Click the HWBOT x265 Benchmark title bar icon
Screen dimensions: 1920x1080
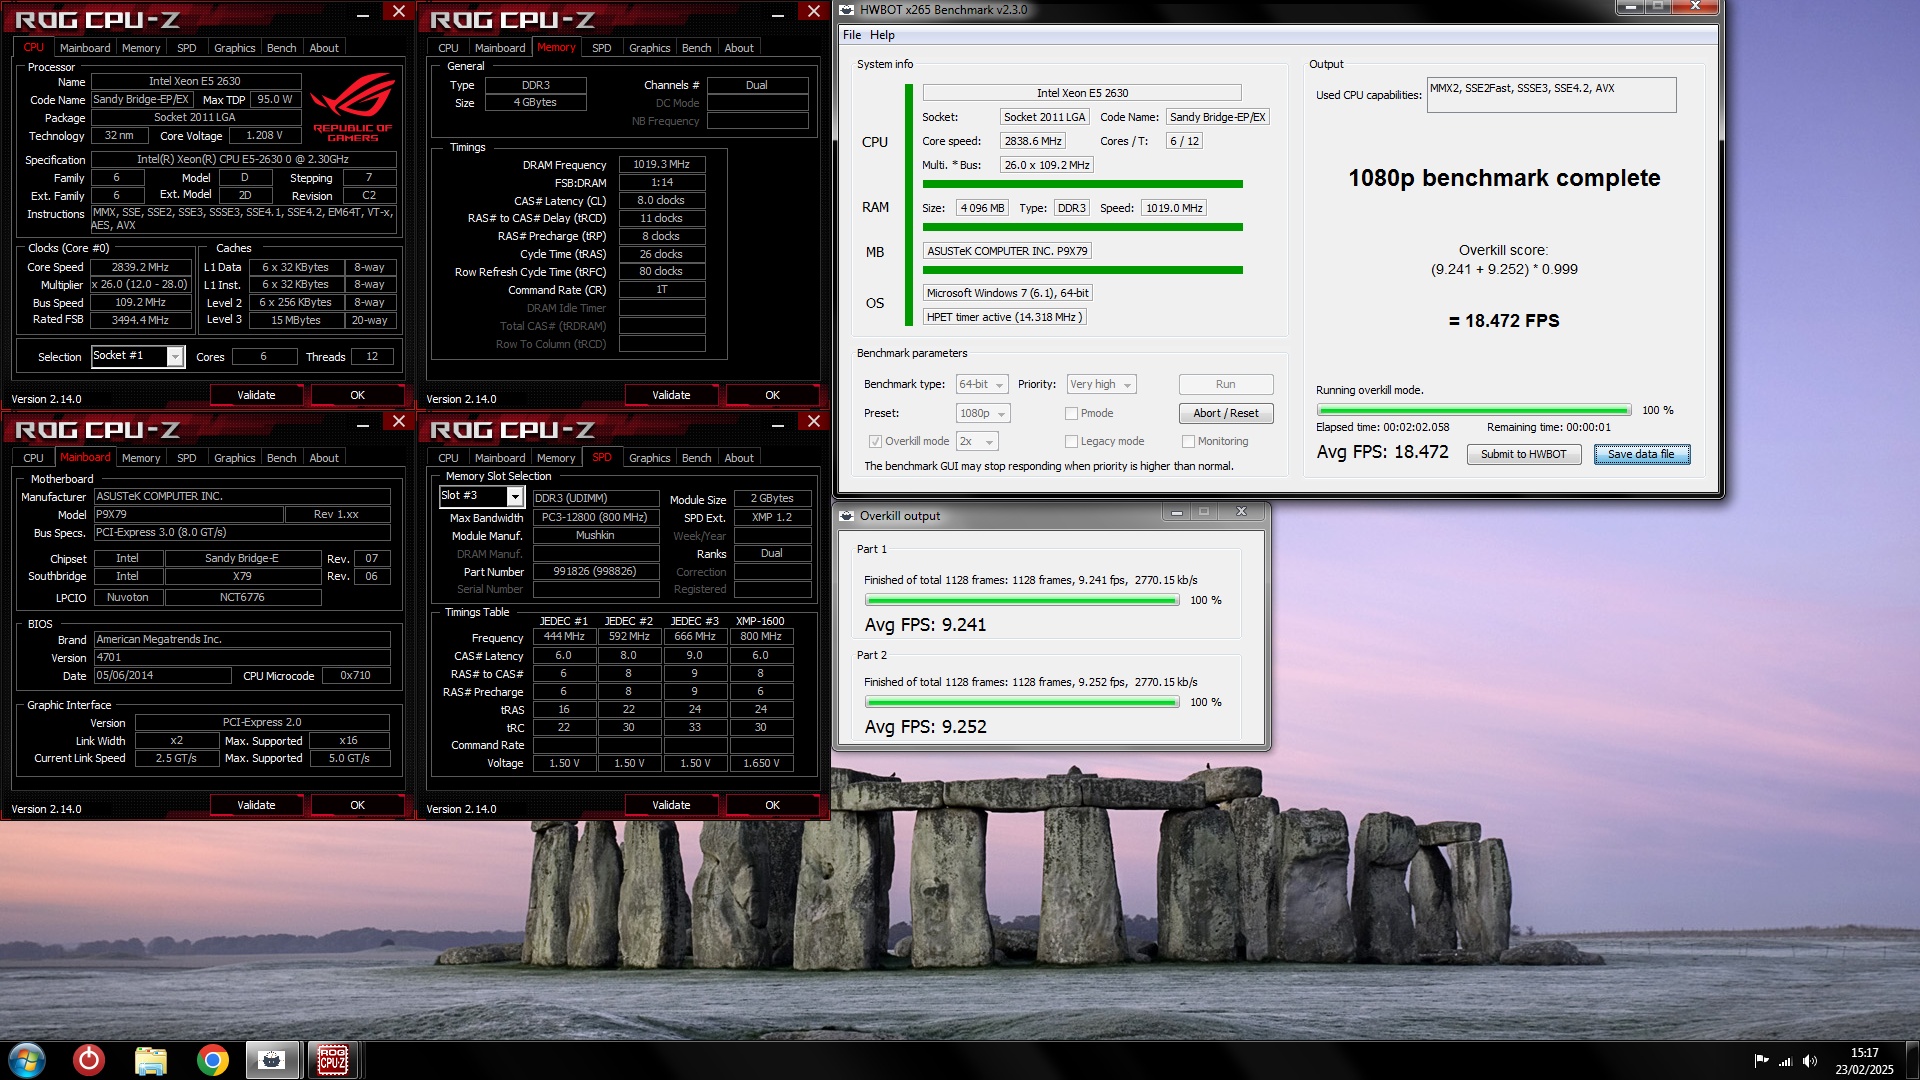click(x=847, y=10)
